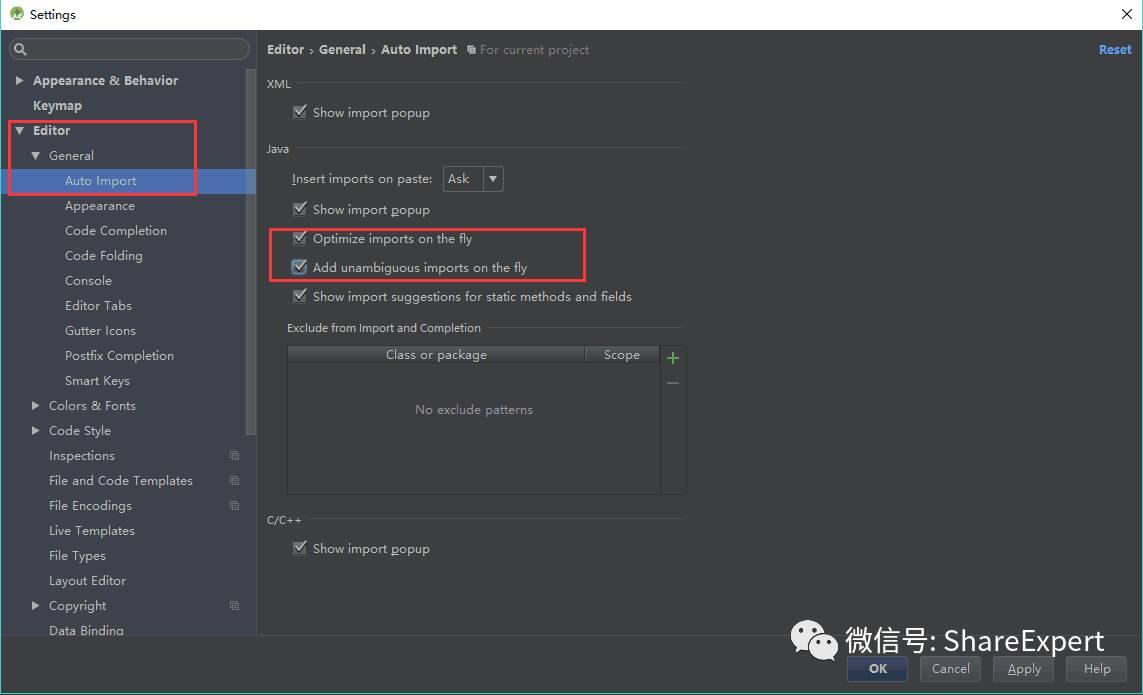This screenshot has height=695, width=1143.
Task: Open Gutter Icons settings
Action: click(x=100, y=330)
